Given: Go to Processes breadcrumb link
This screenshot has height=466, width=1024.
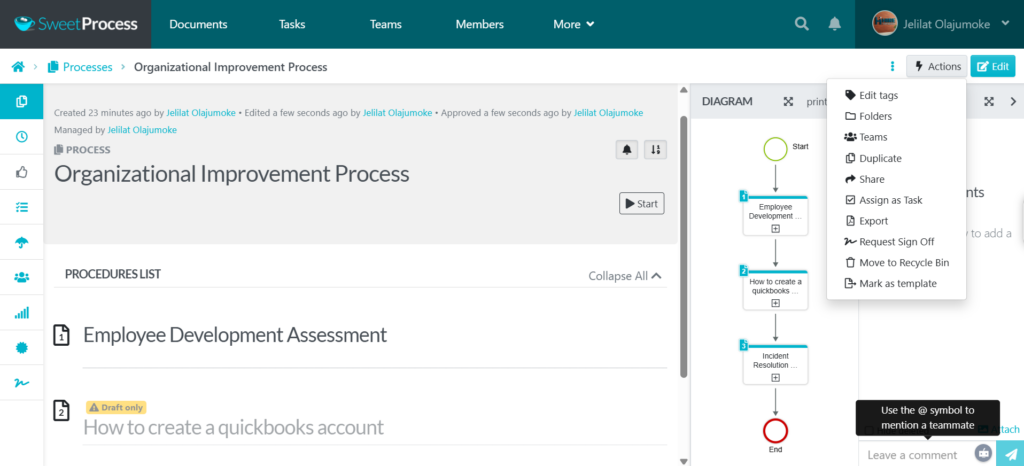Looking at the screenshot, I should pos(88,67).
